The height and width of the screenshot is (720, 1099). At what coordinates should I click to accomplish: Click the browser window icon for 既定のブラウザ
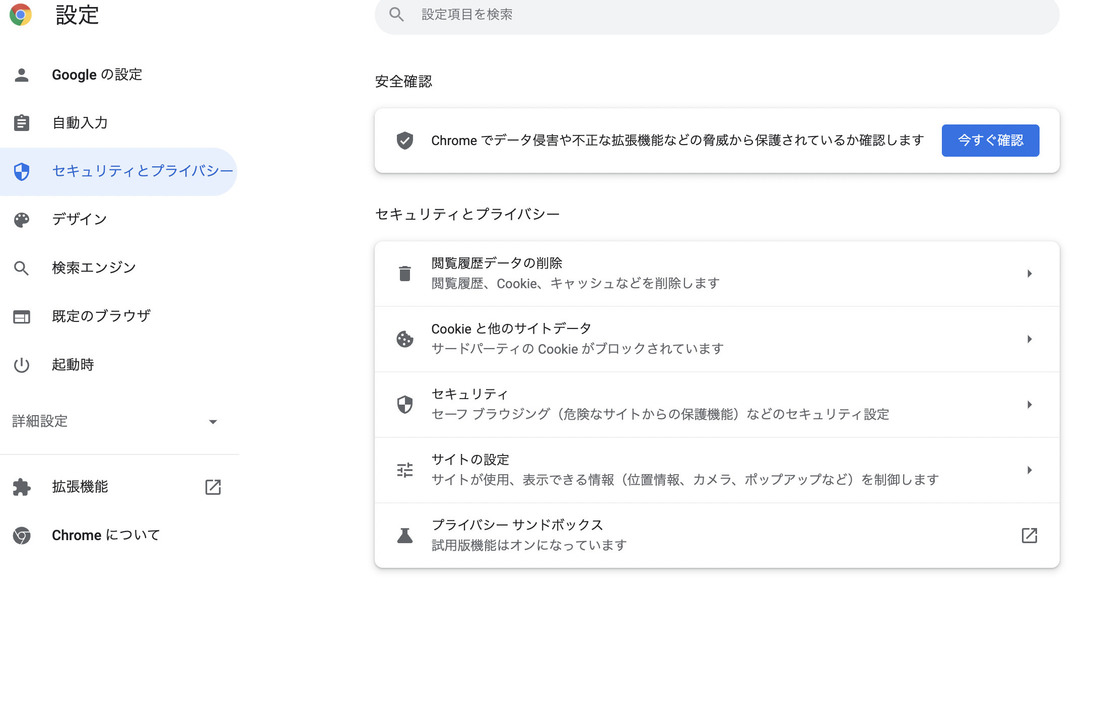(x=22, y=317)
